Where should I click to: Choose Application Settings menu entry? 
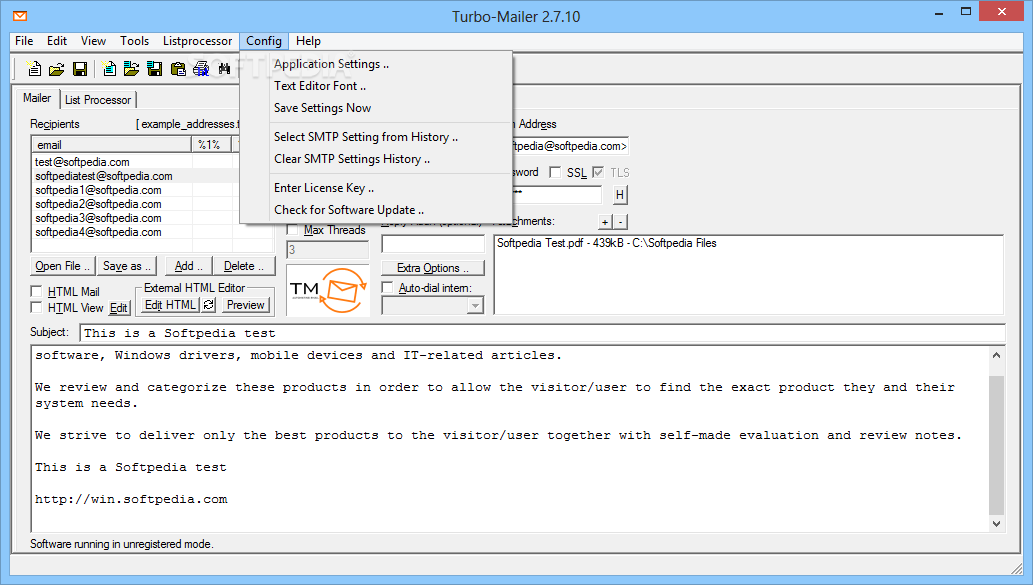coord(376,64)
